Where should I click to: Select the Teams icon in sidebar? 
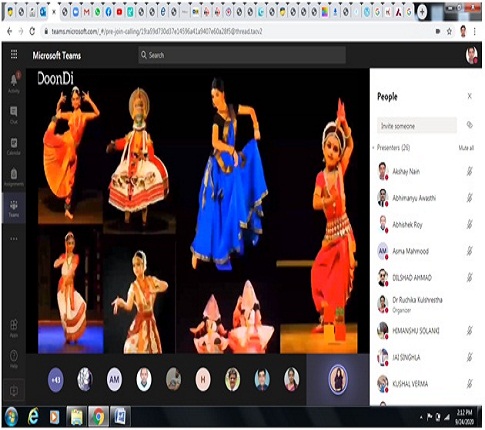click(14, 208)
